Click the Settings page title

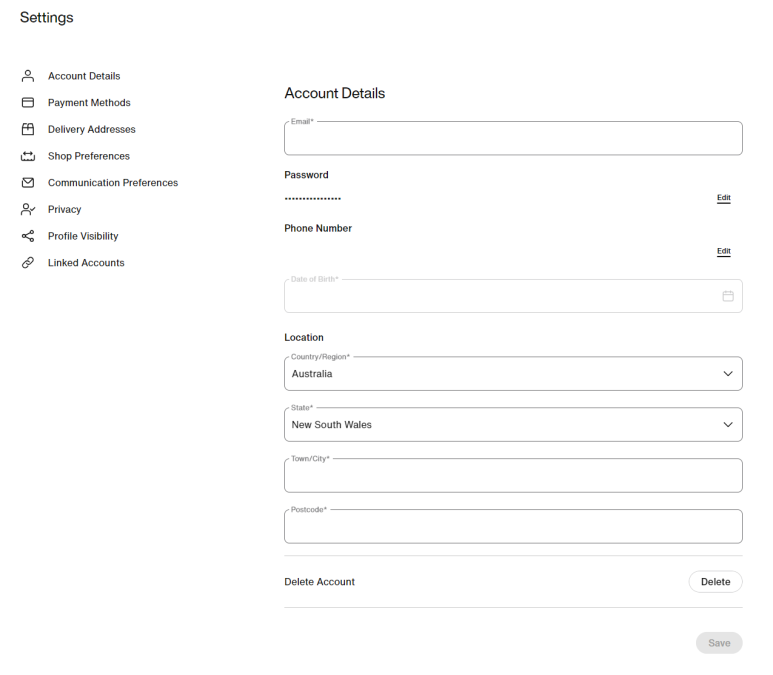click(x=46, y=17)
